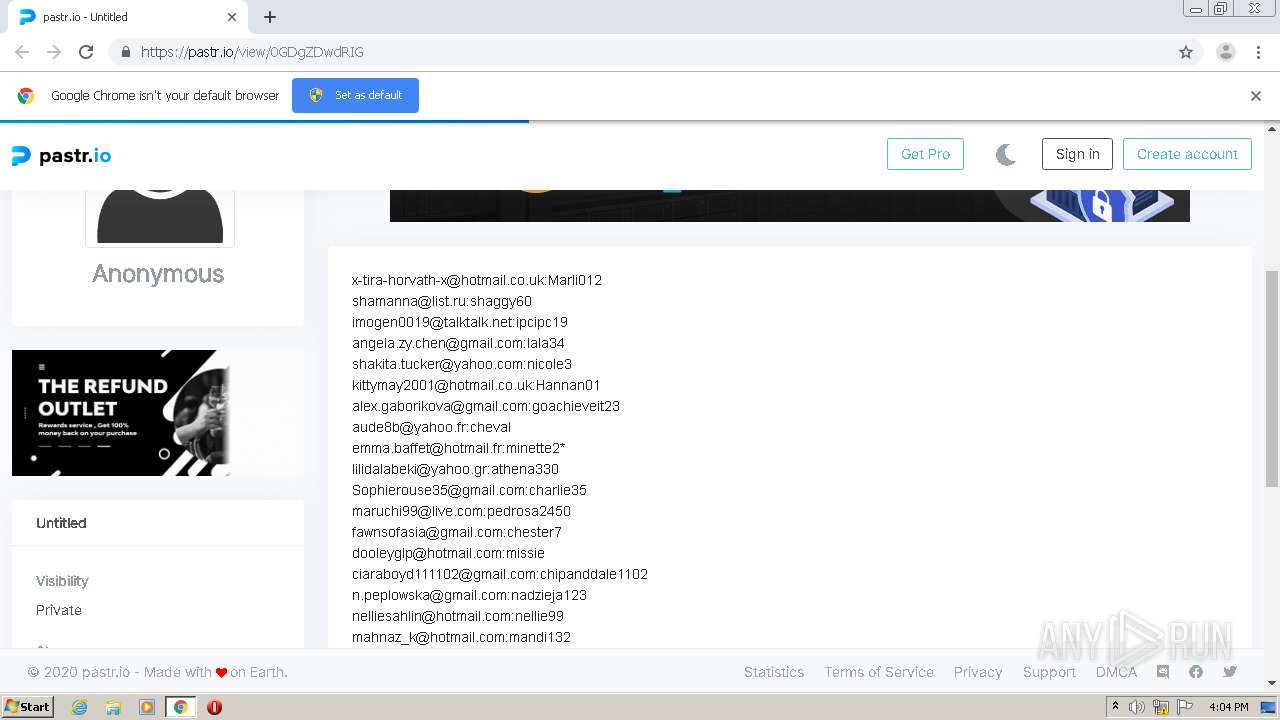Dismiss the default browser notification bar

click(x=1256, y=96)
